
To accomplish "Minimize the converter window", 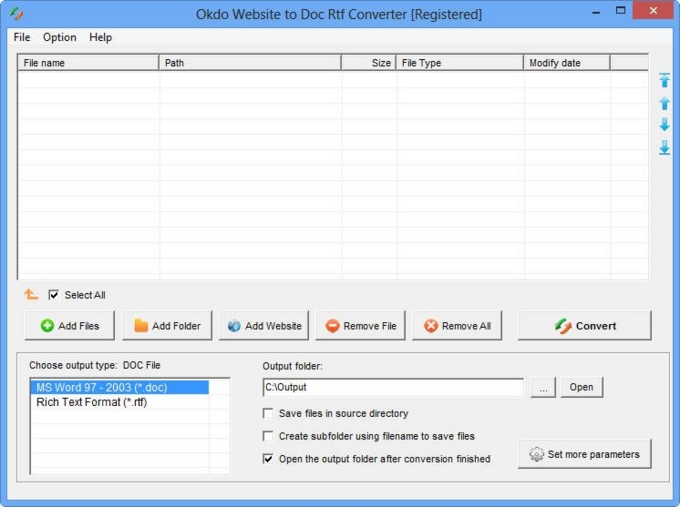I will point(596,11).
